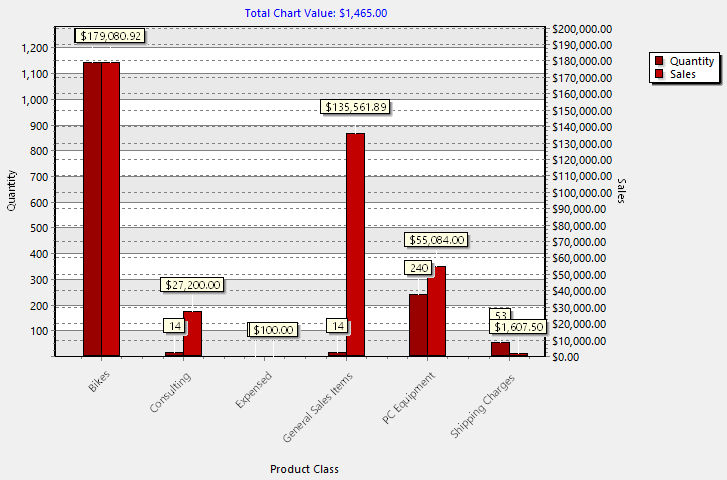
Task: Select the $1,607.50 data label
Action: pos(518,327)
